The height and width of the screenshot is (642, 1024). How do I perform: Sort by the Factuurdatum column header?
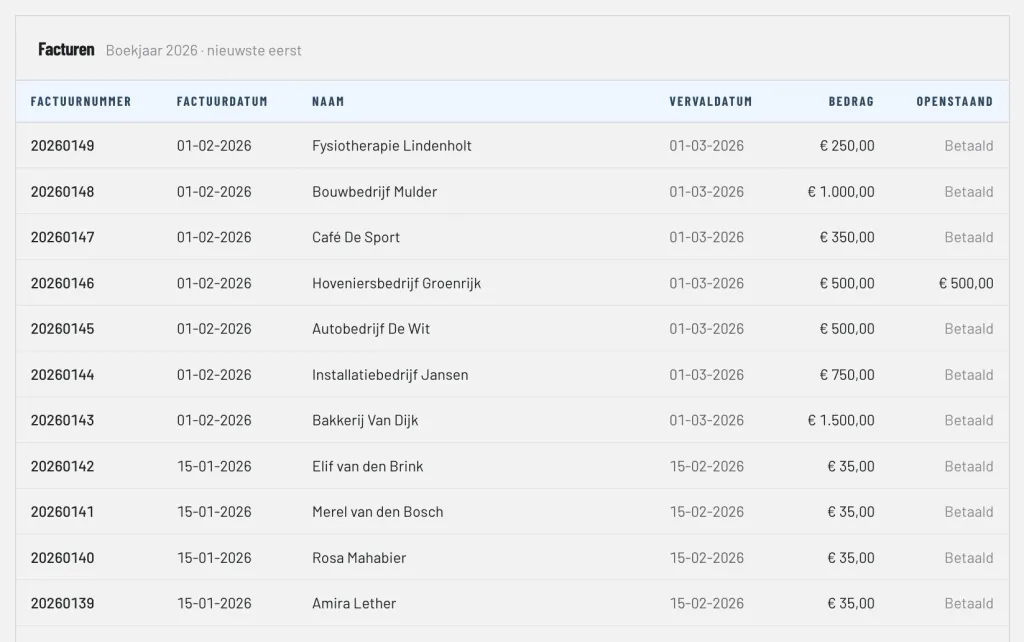(x=222, y=101)
